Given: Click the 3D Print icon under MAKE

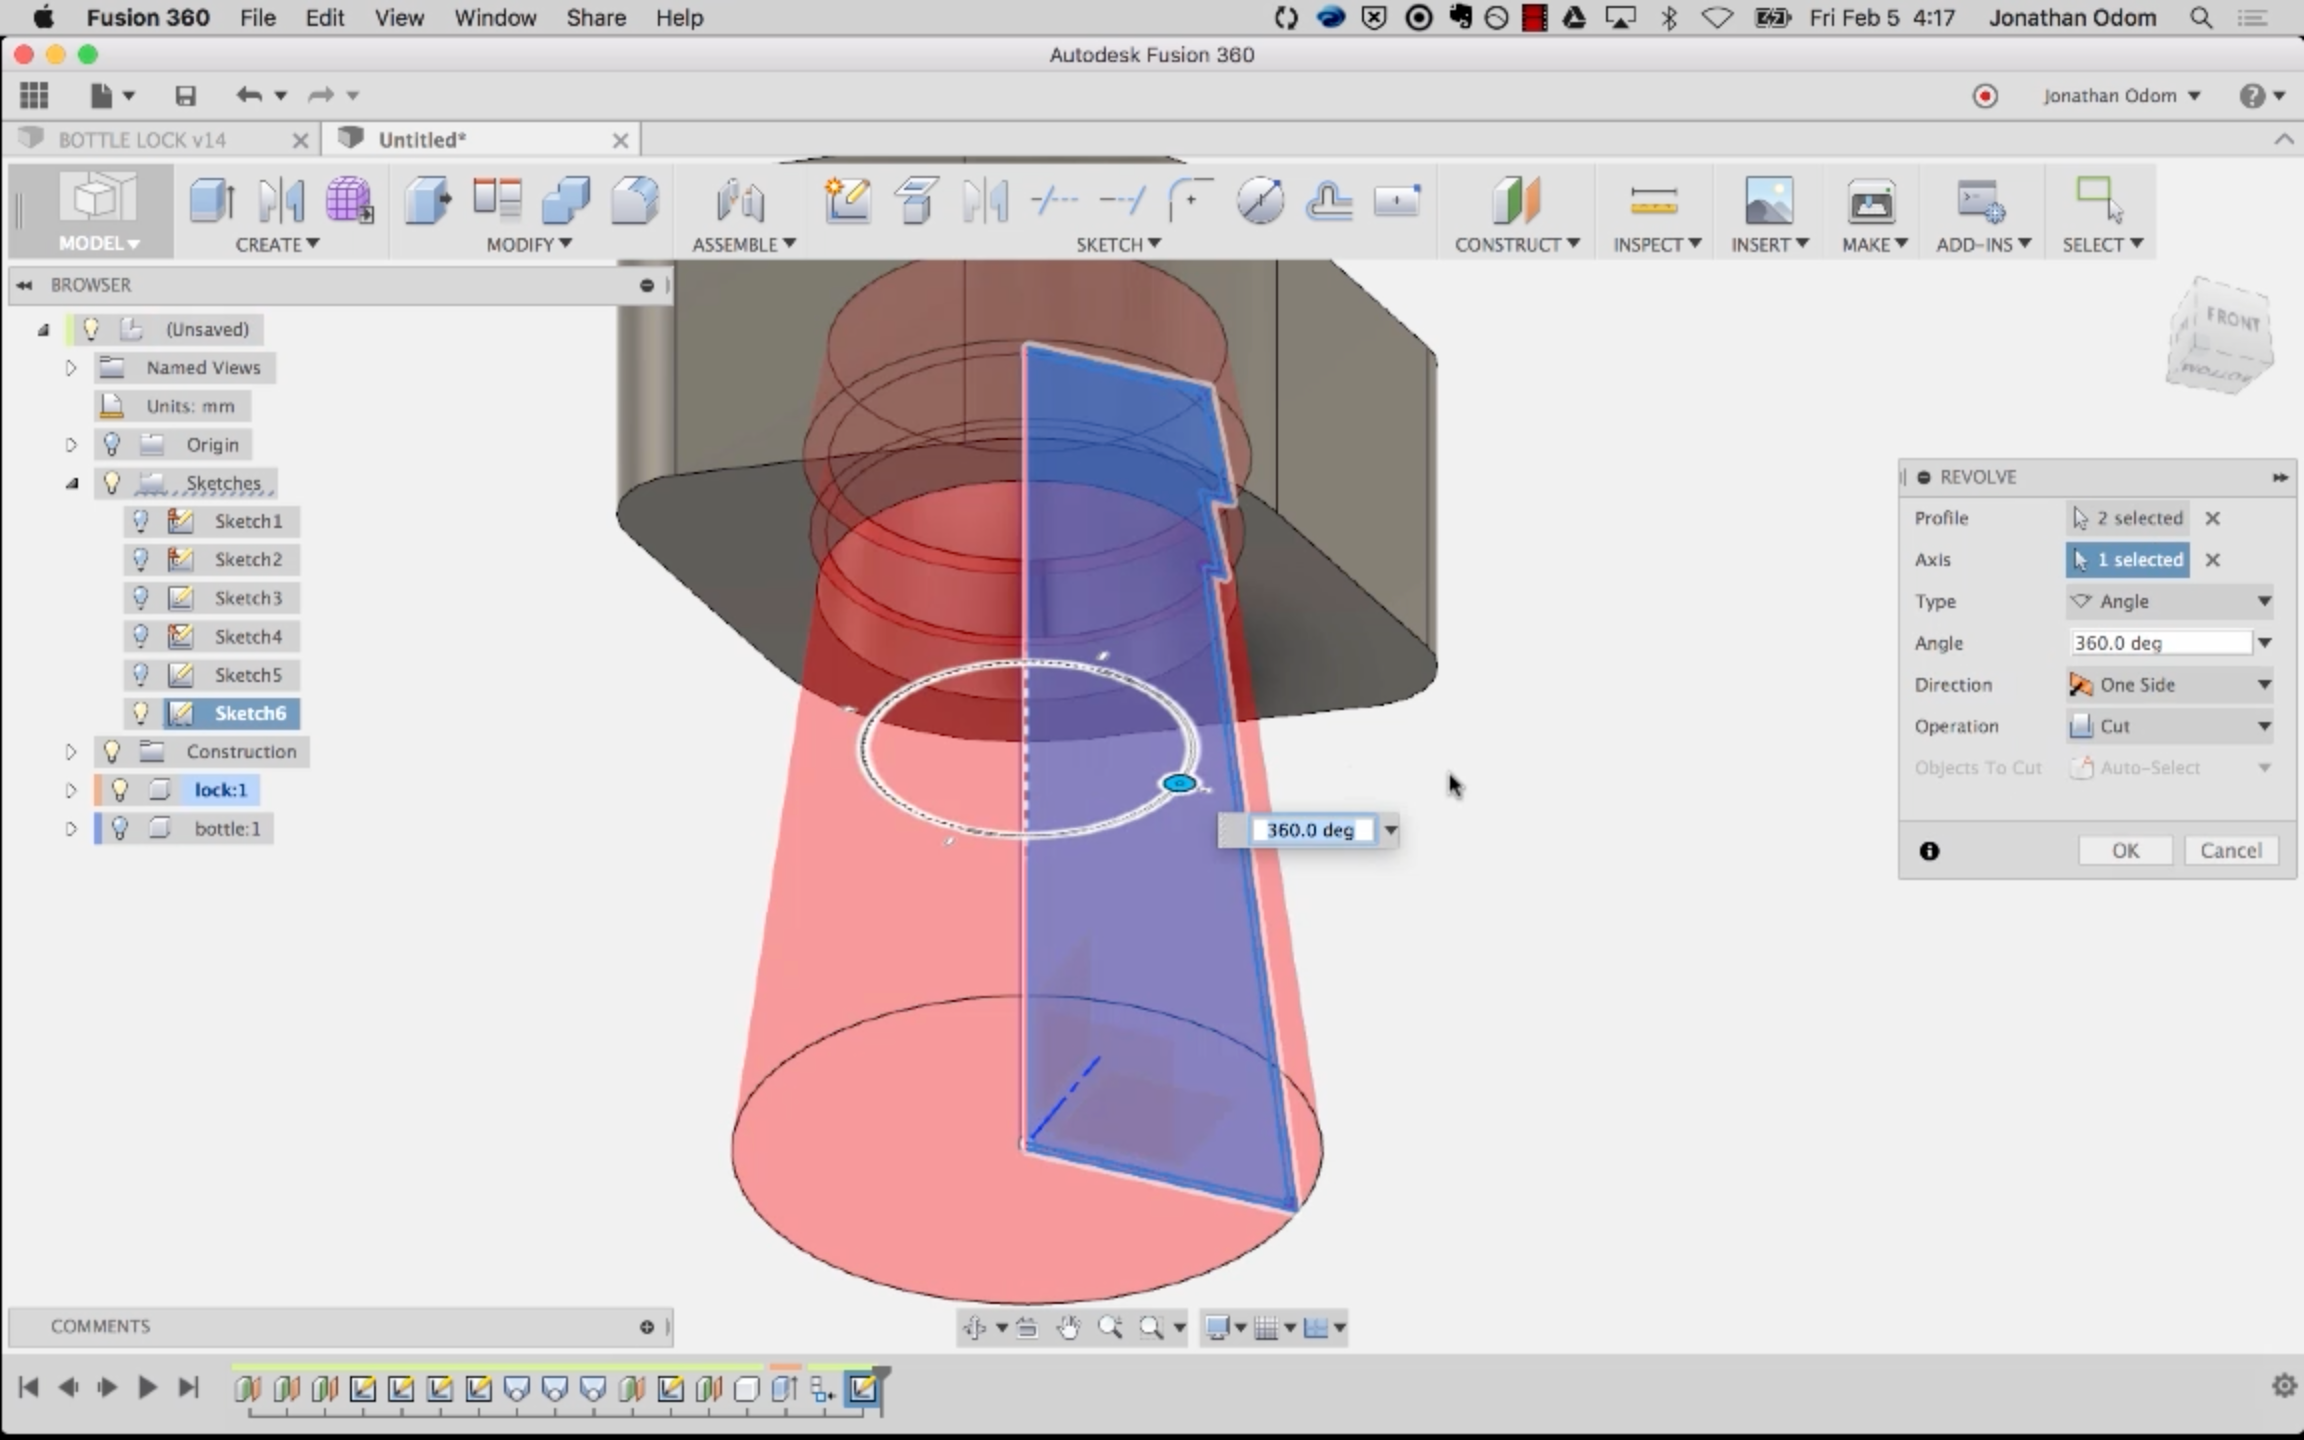Looking at the screenshot, I should pos(1870,201).
